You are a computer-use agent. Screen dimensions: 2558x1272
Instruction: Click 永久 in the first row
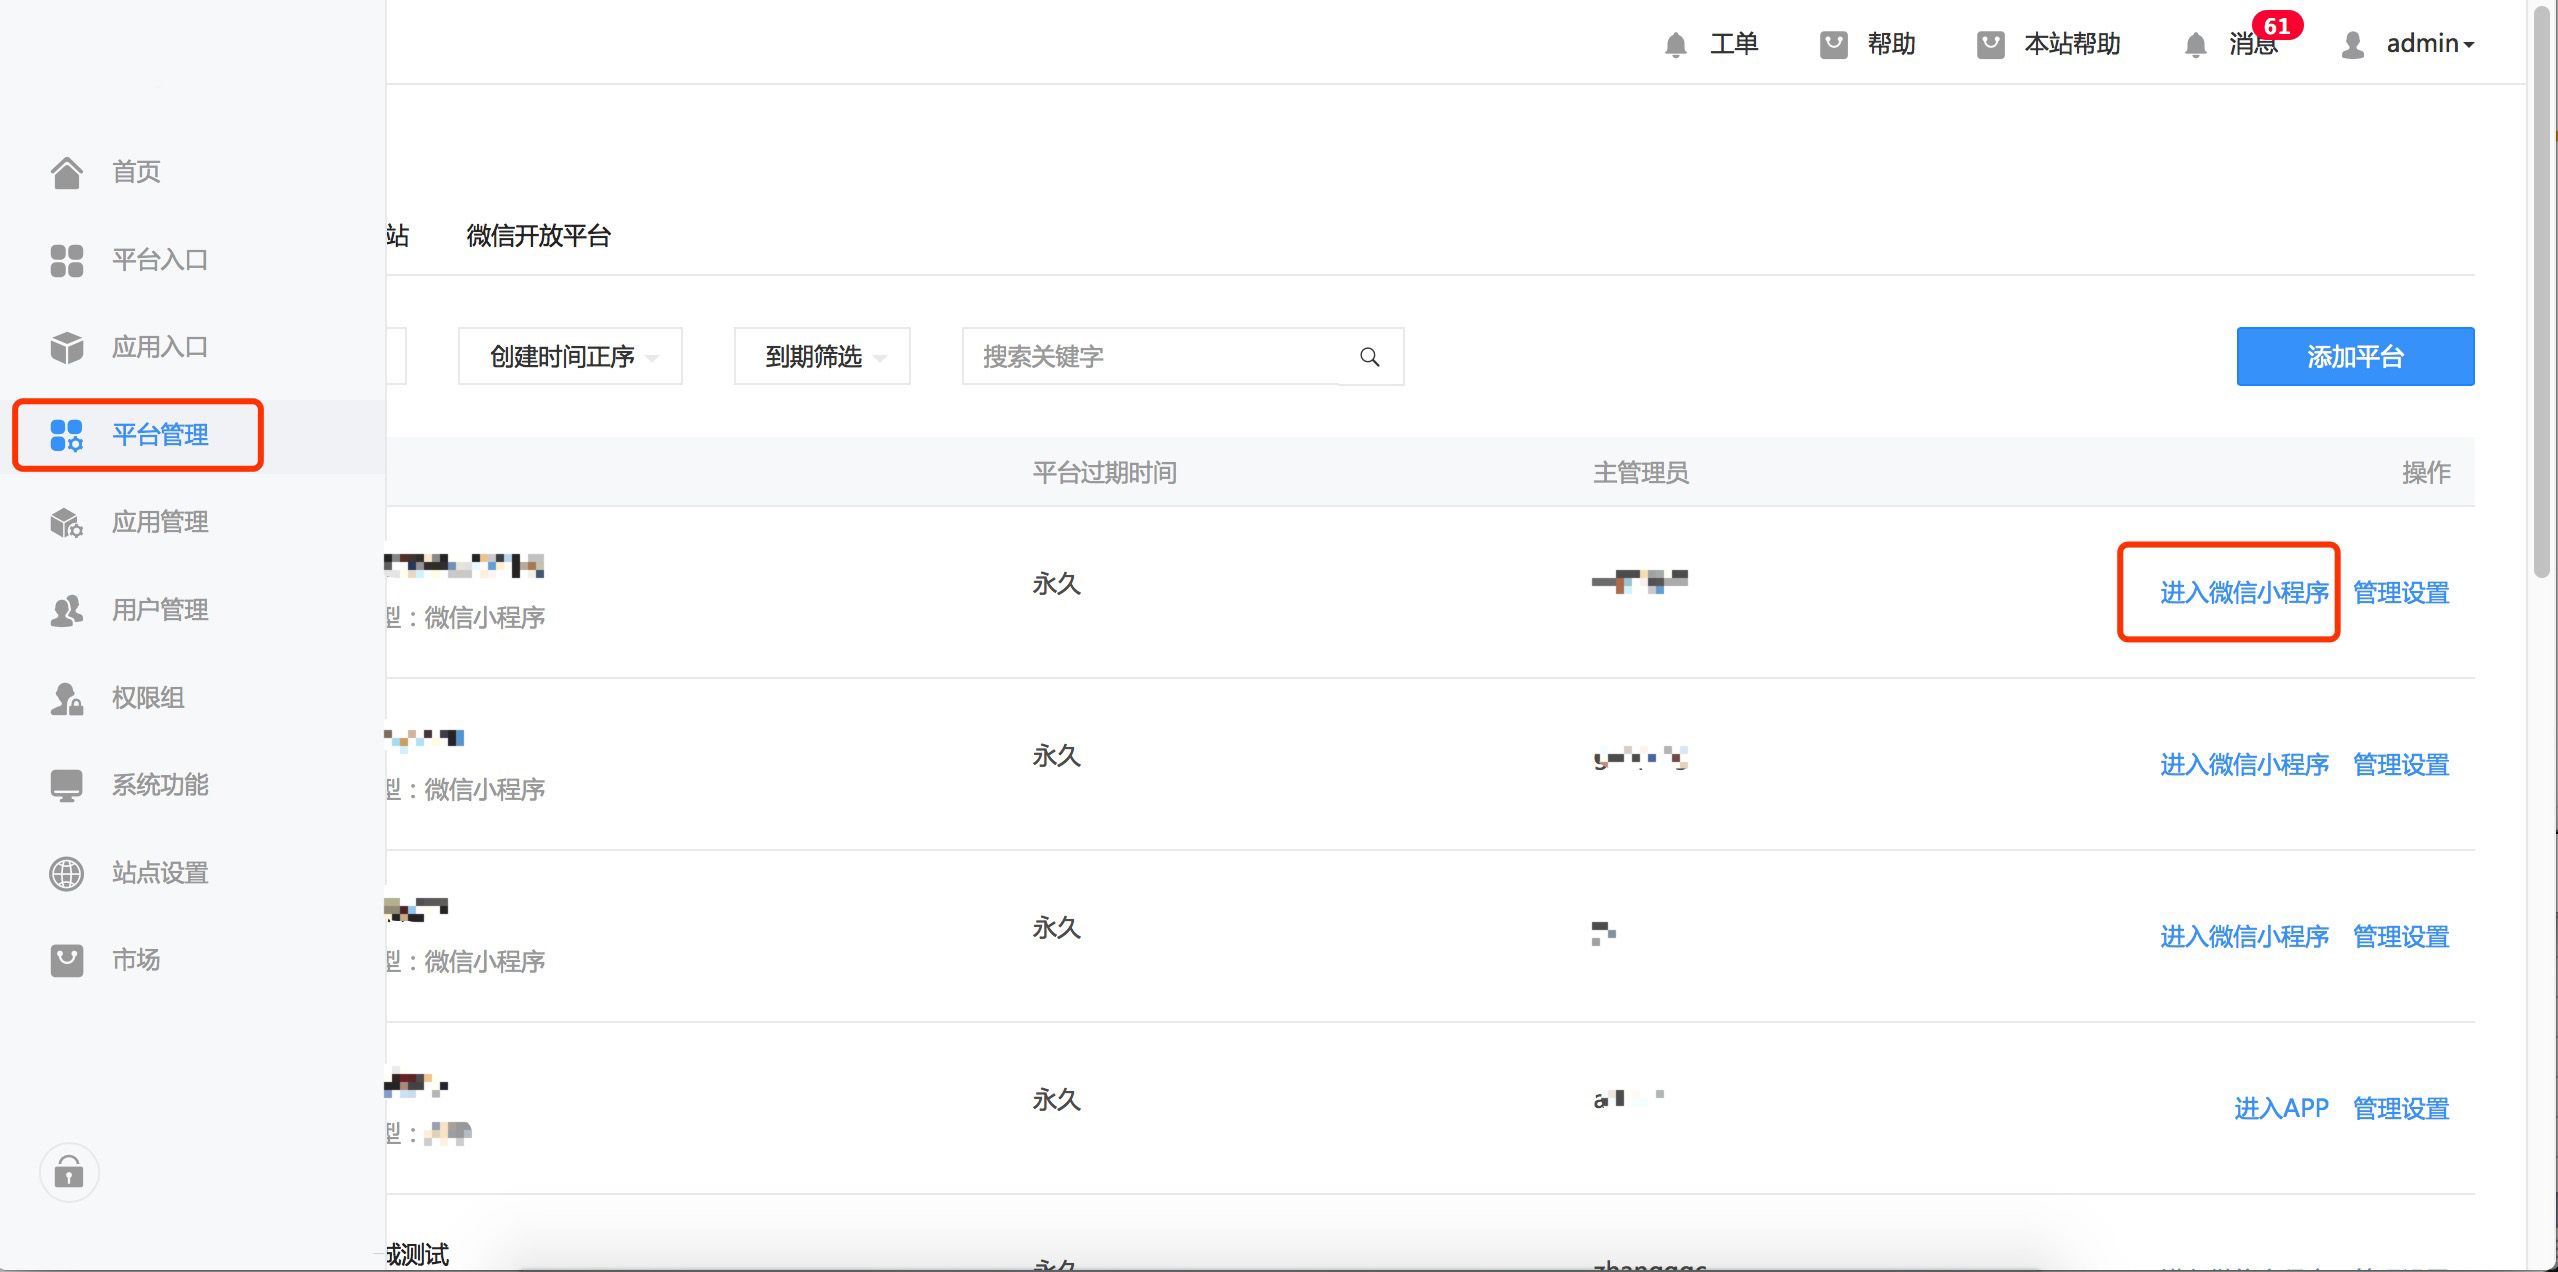pyautogui.click(x=1056, y=584)
